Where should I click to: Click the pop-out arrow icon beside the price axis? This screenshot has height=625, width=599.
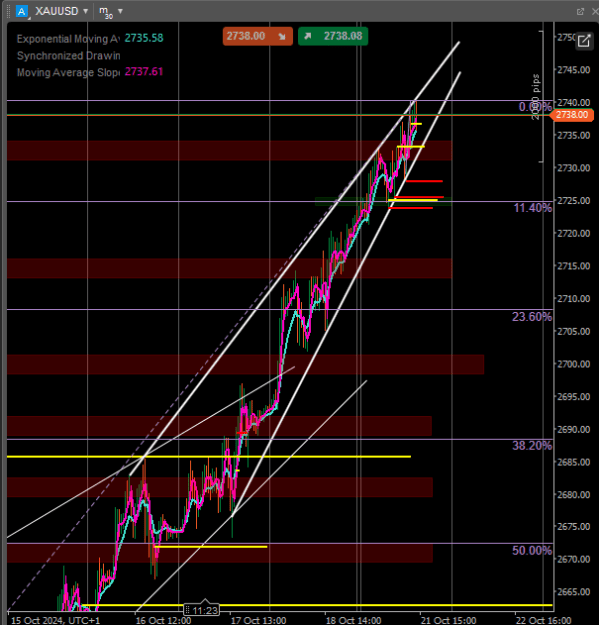click(x=584, y=41)
